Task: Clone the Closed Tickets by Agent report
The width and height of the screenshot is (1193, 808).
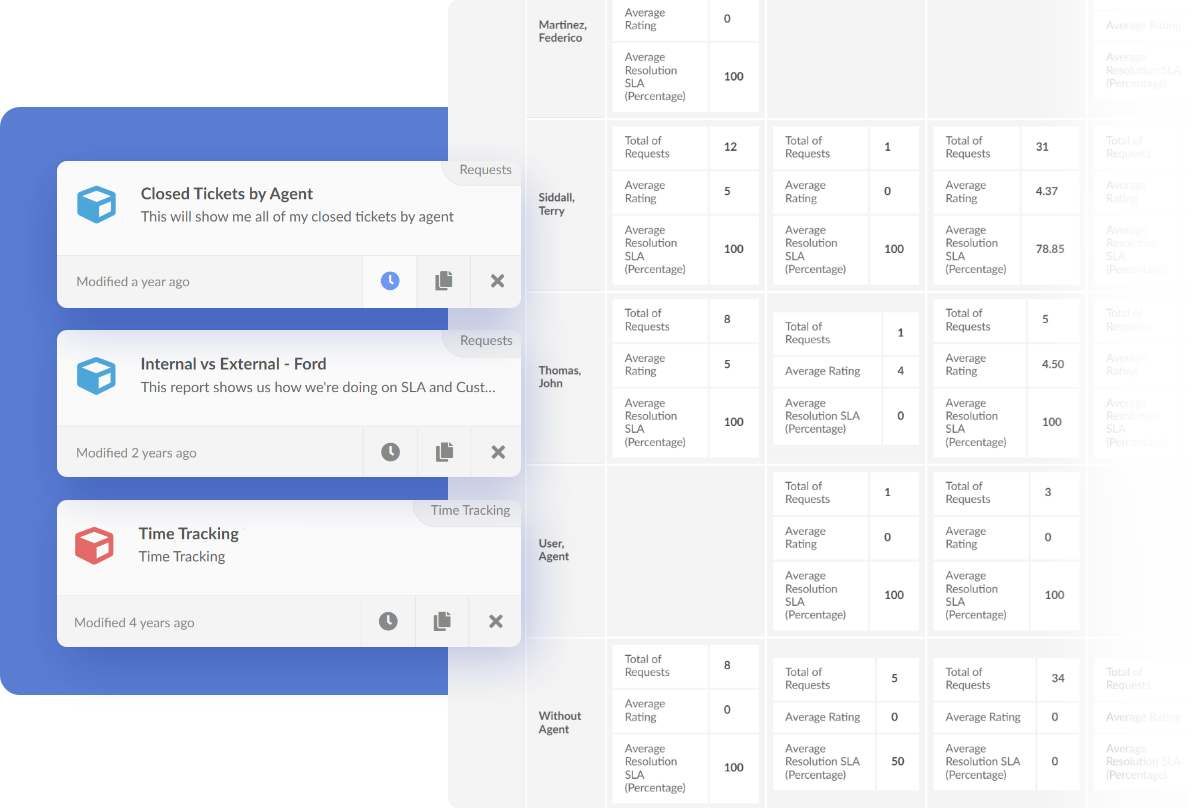Action: [x=443, y=281]
